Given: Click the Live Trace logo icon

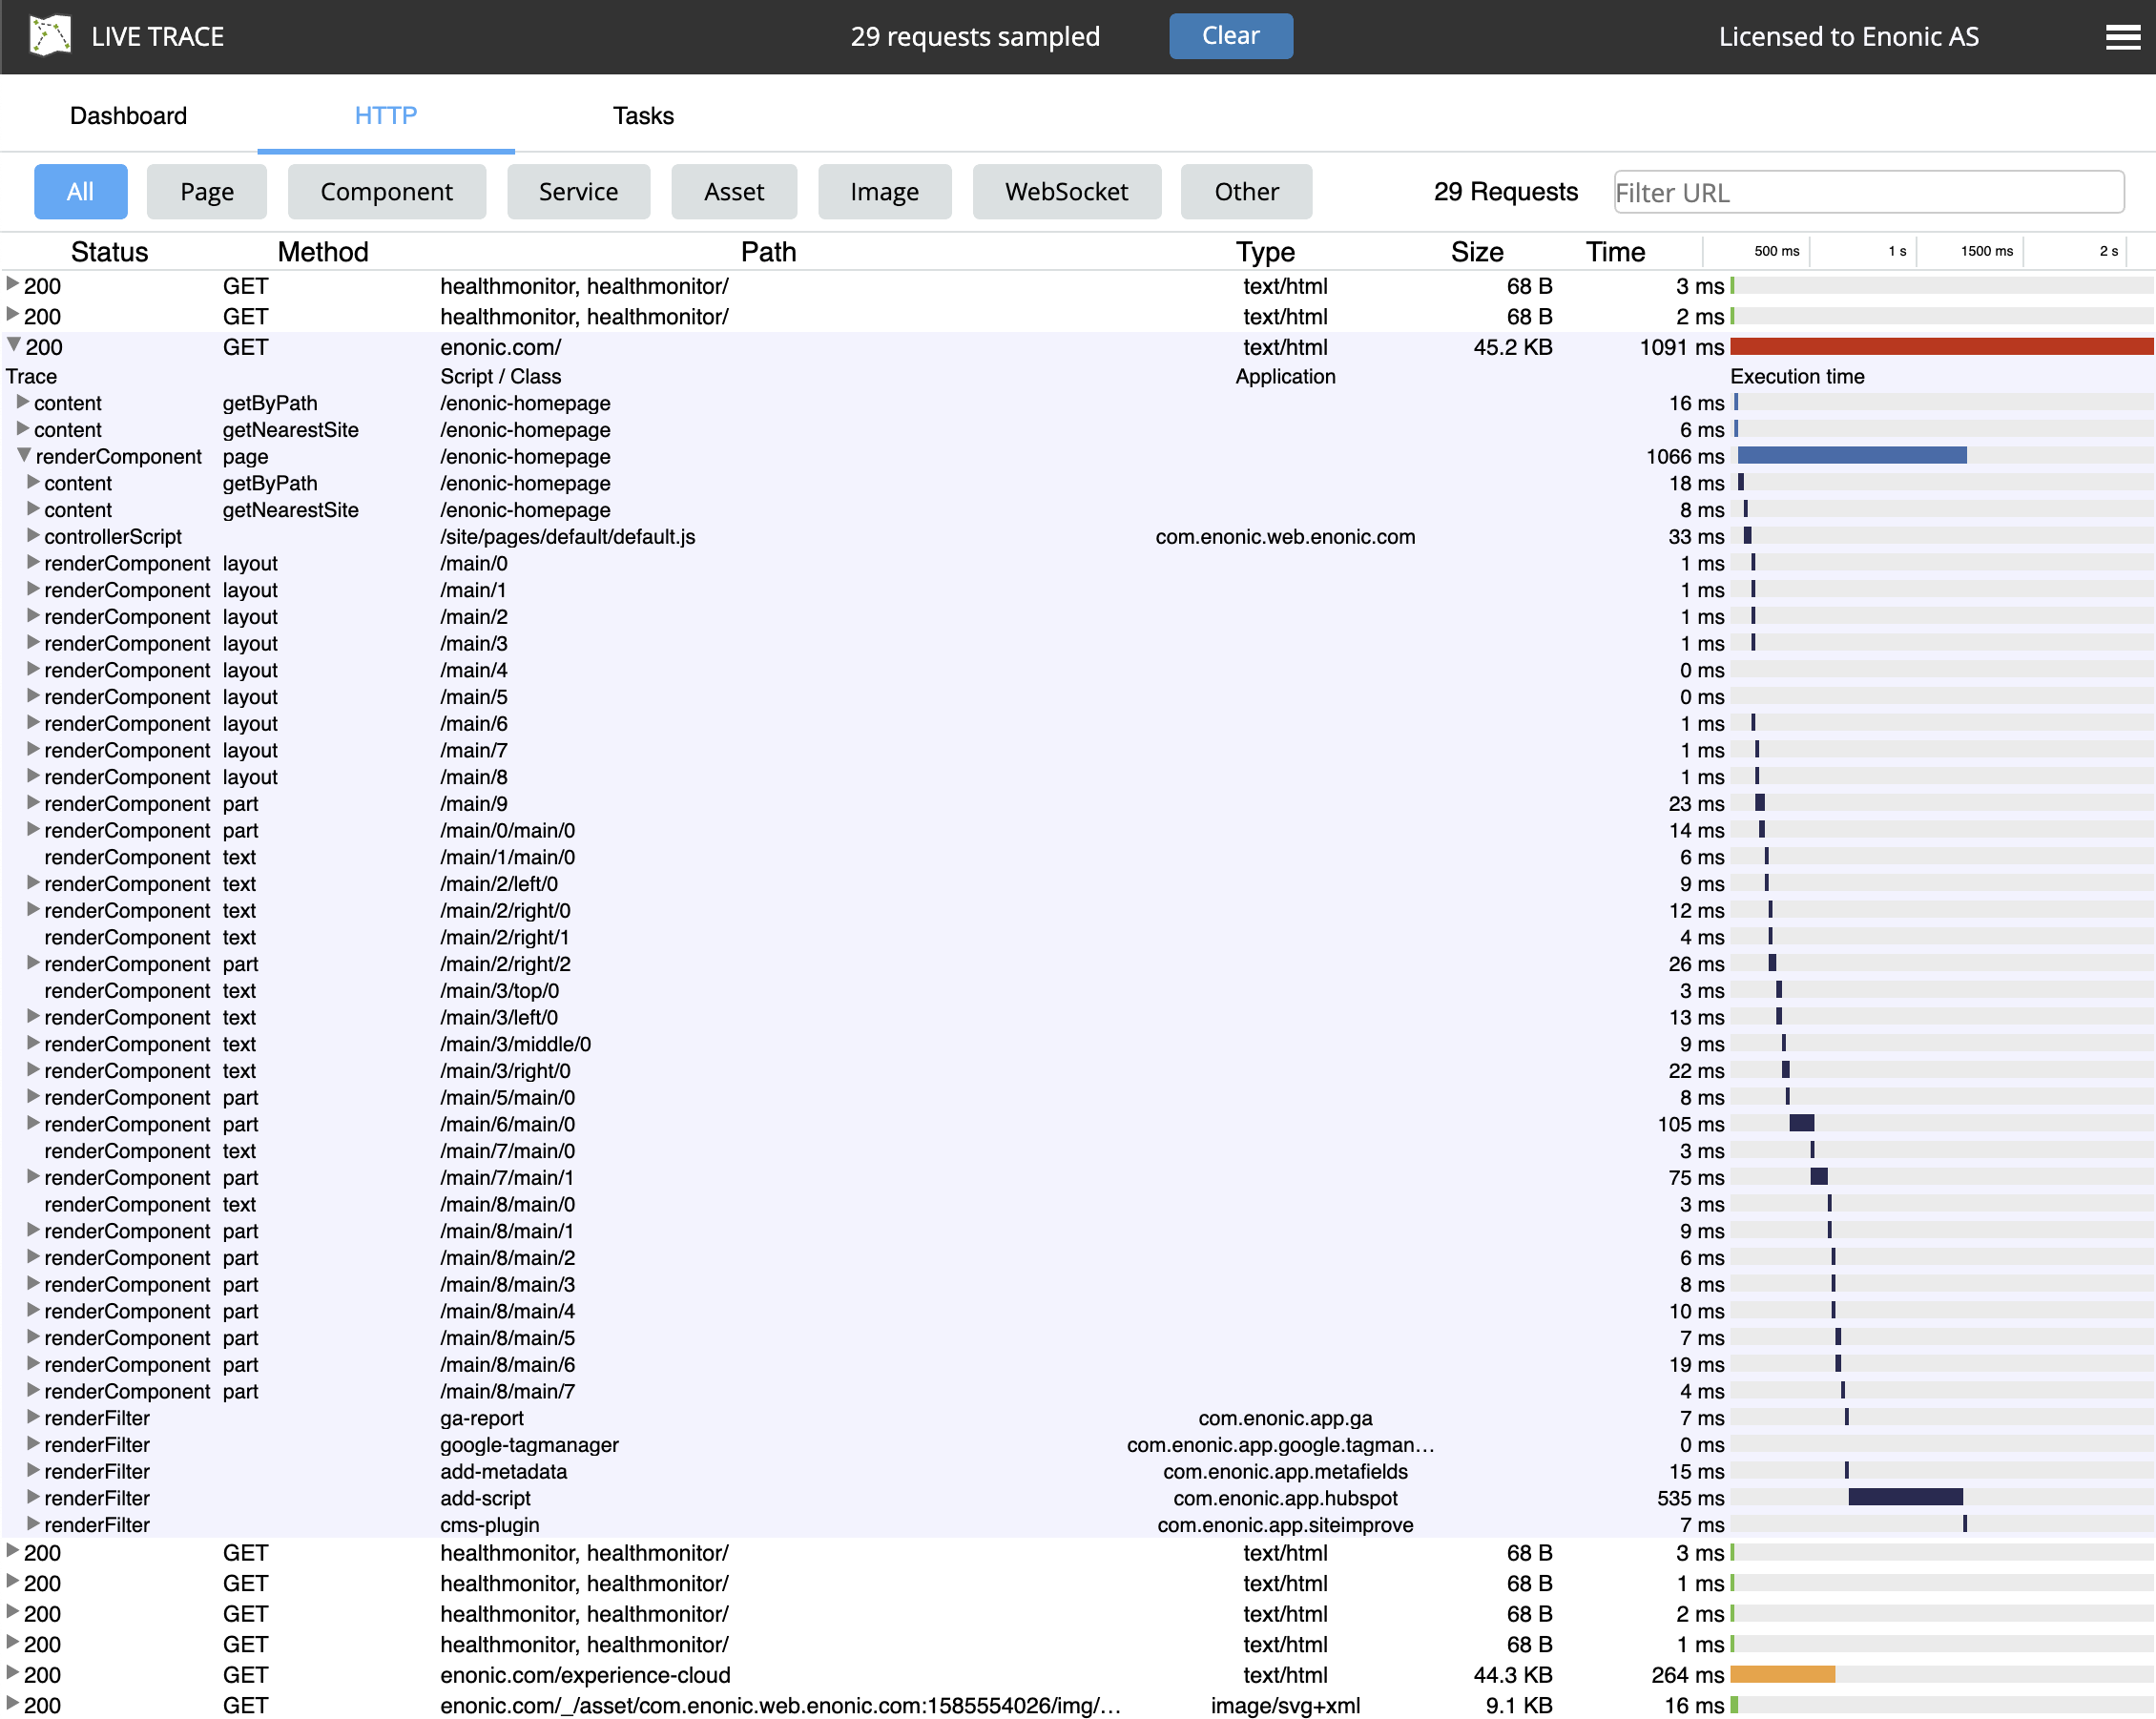Looking at the screenshot, I should [x=50, y=36].
